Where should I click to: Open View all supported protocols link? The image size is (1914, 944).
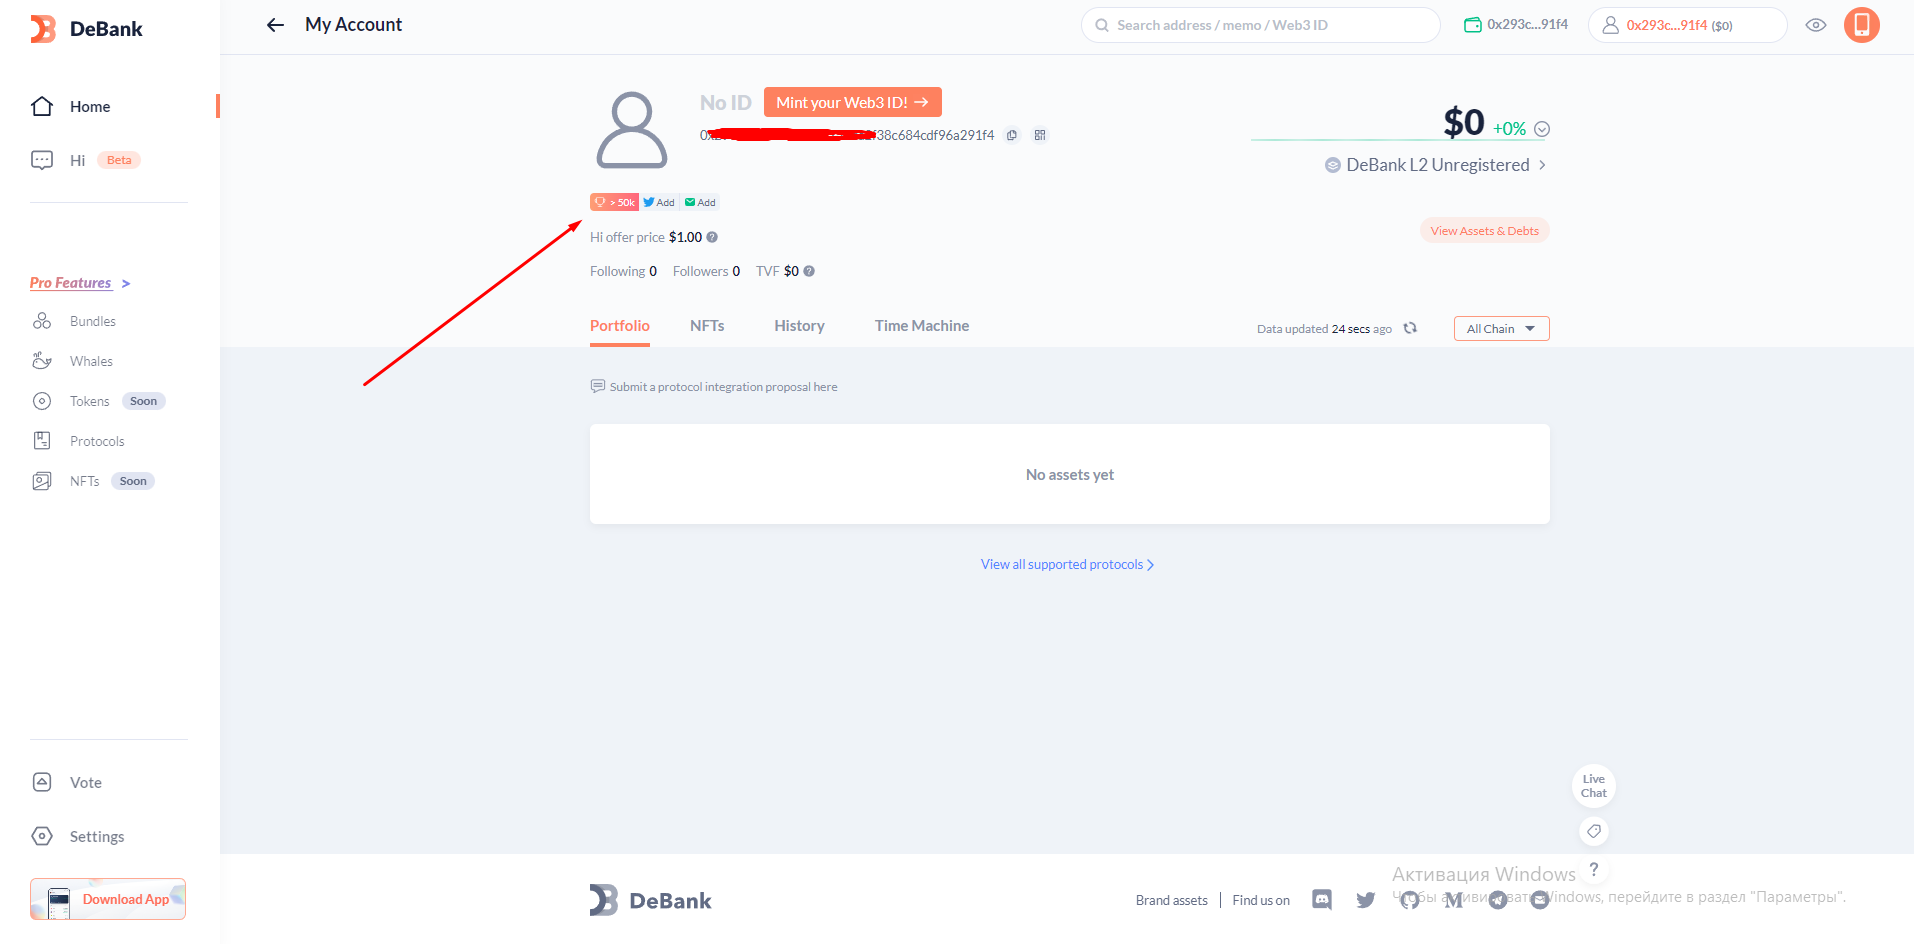pyautogui.click(x=1068, y=565)
